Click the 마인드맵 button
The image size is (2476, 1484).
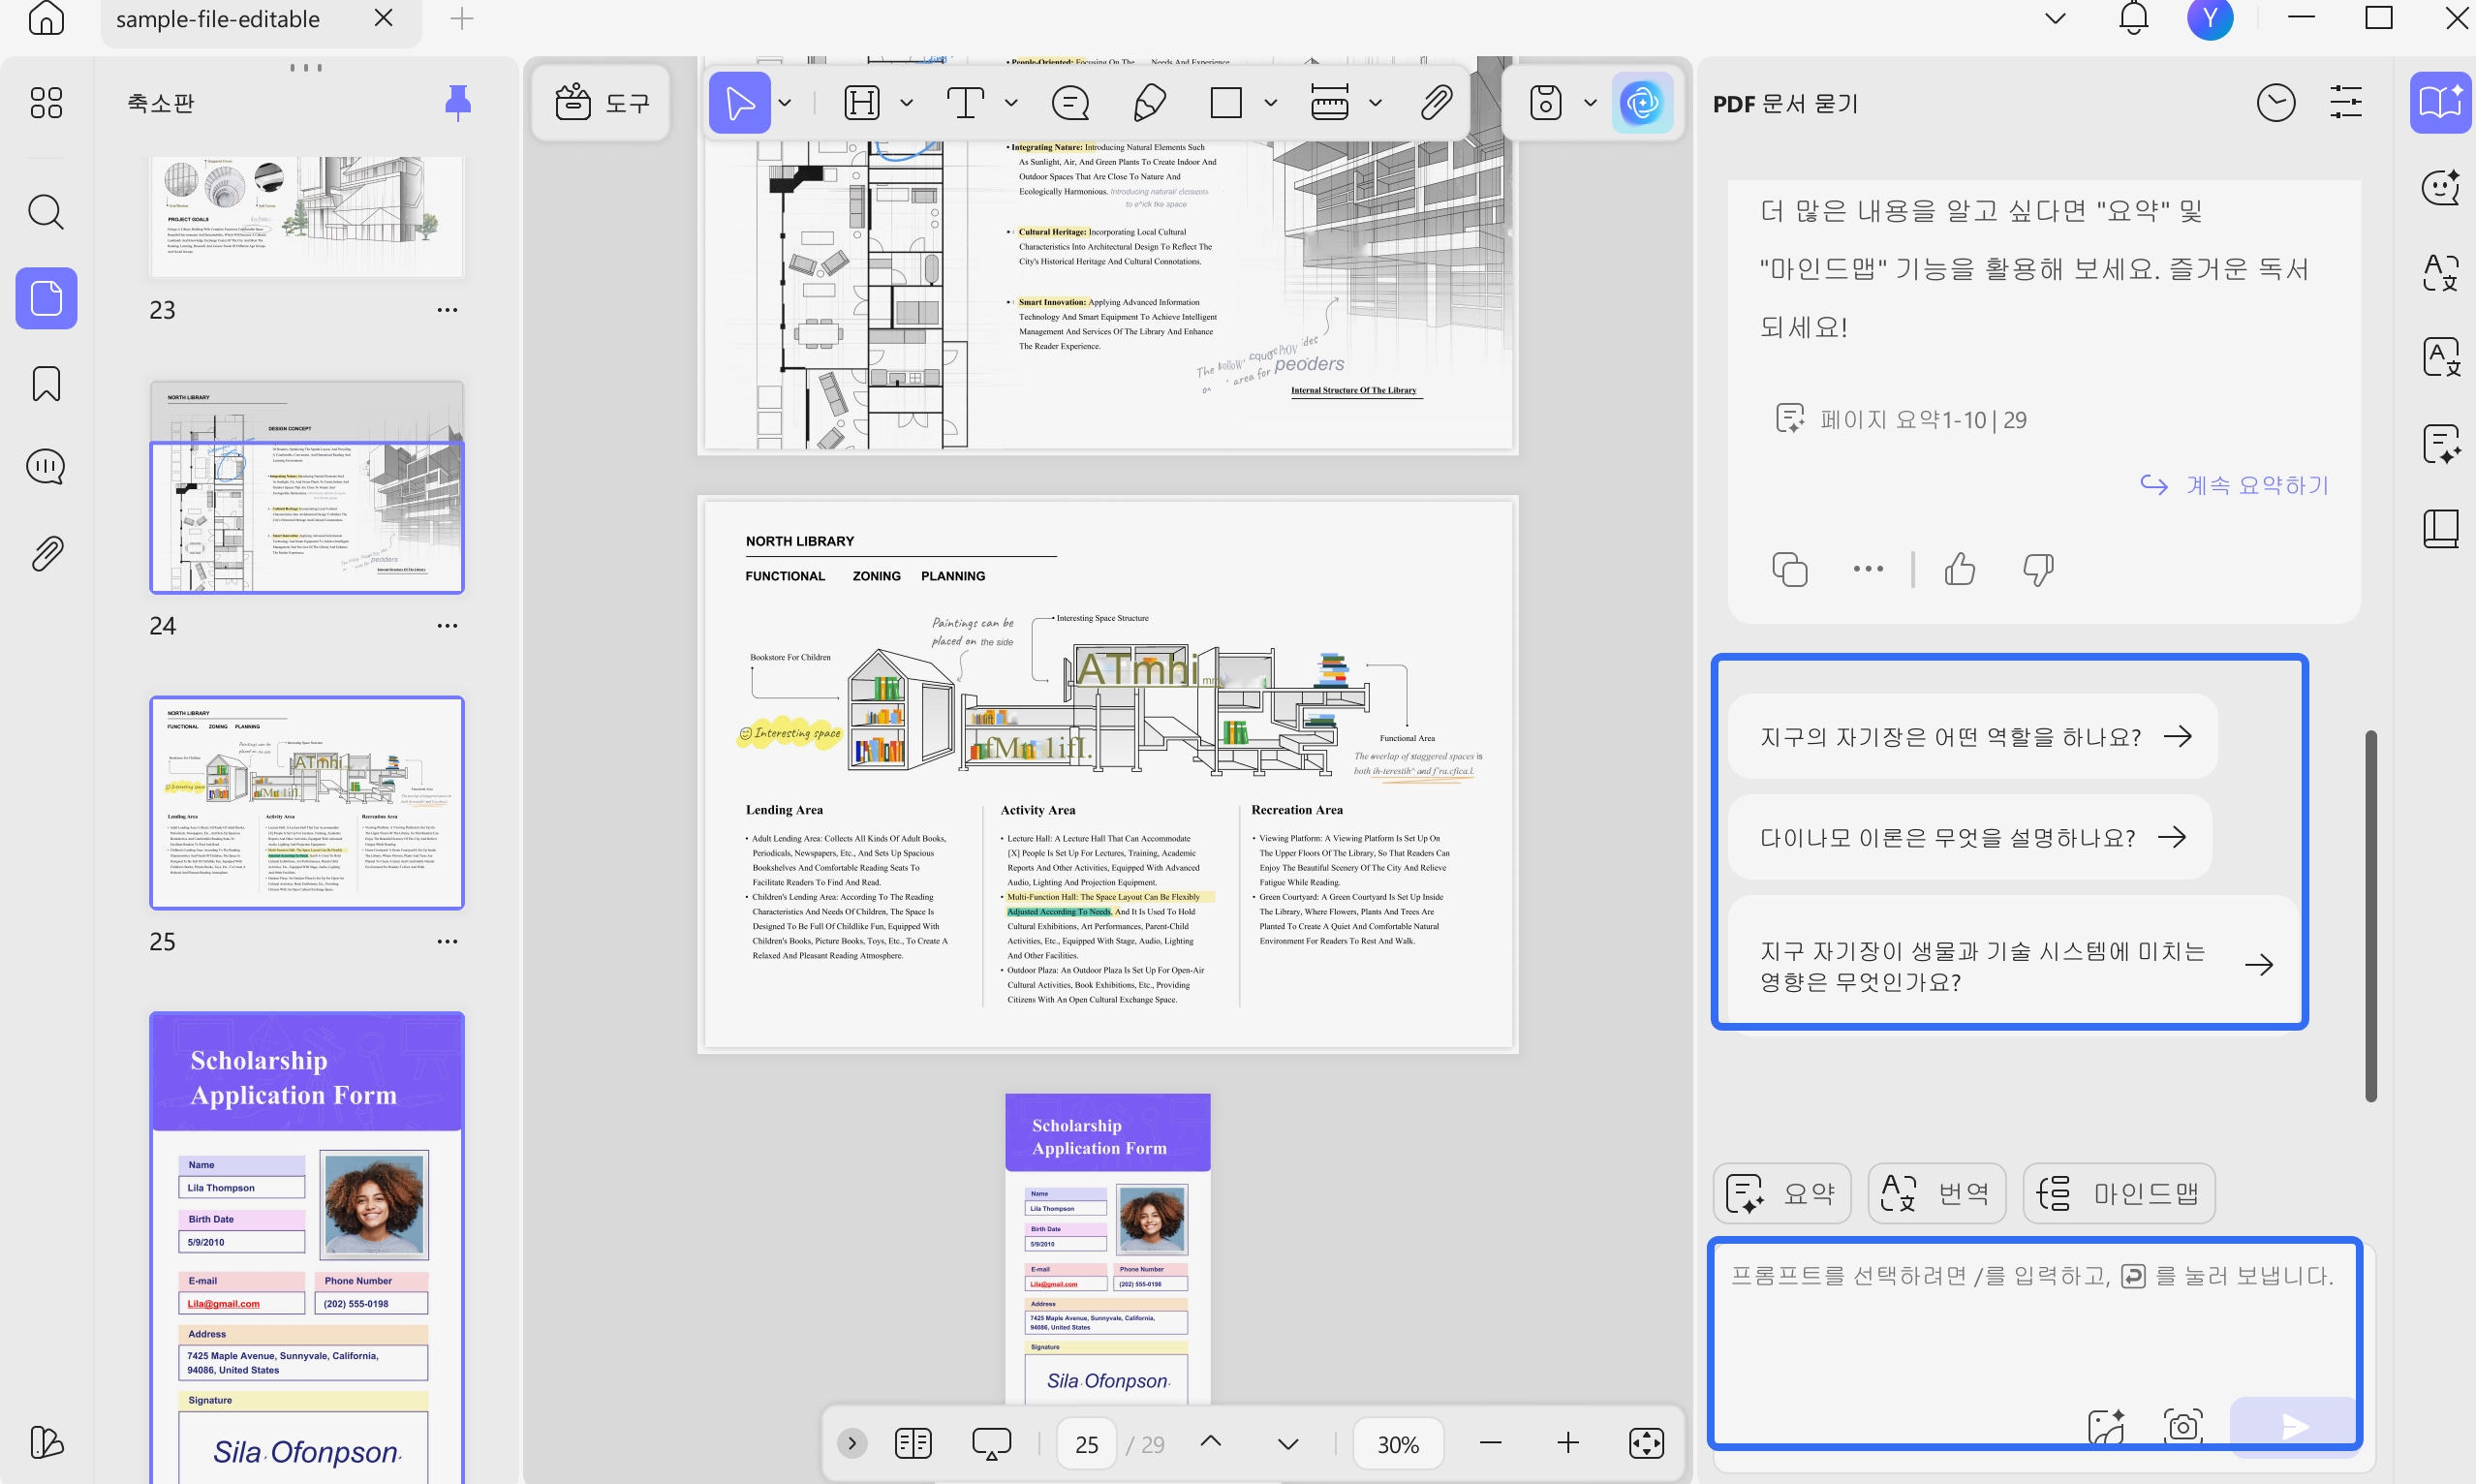2119,1193
